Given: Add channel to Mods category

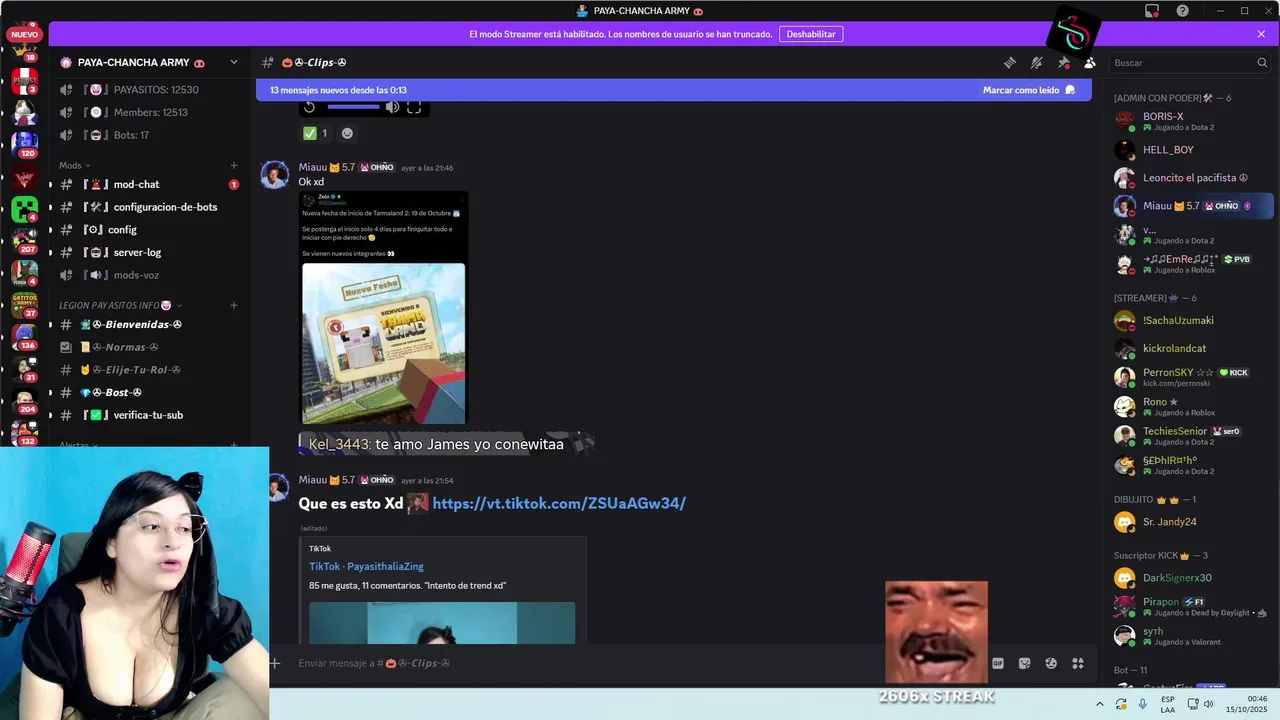Looking at the screenshot, I should click(234, 165).
